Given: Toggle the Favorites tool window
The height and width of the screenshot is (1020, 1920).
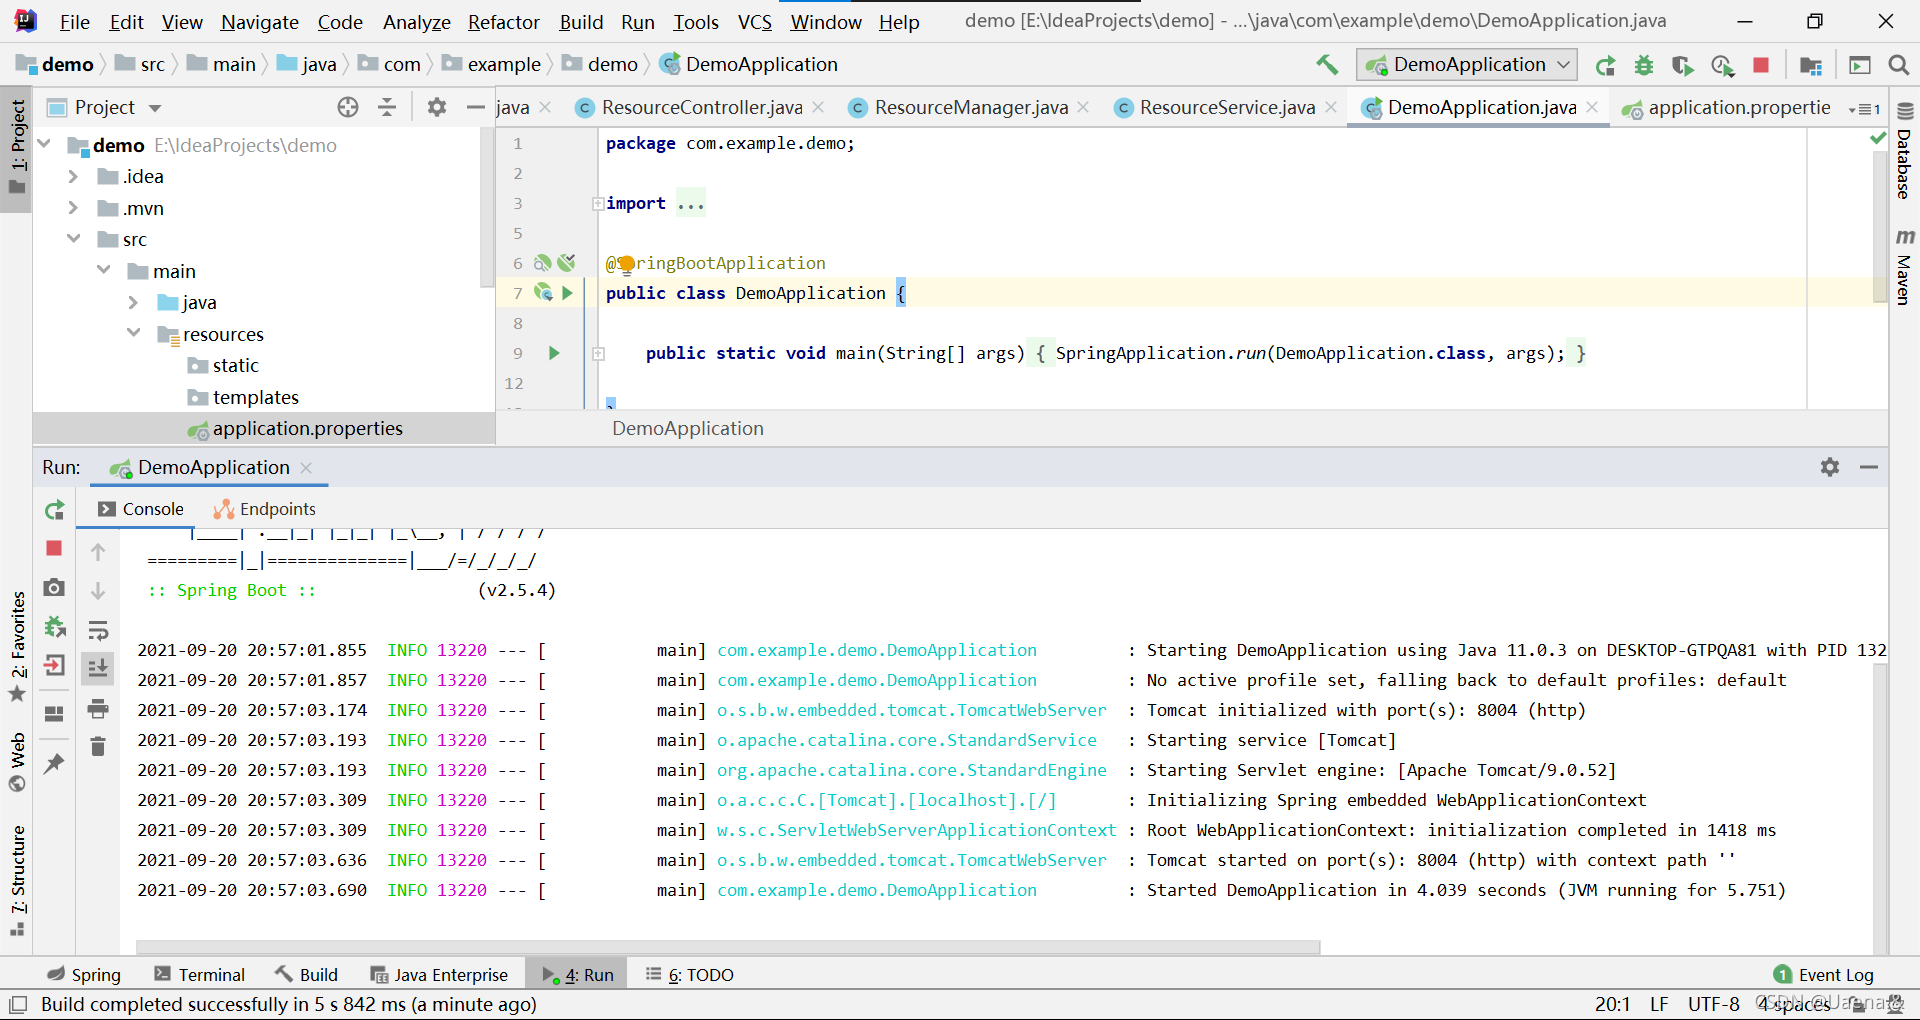Looking at the screenshot, I should 17,645.
